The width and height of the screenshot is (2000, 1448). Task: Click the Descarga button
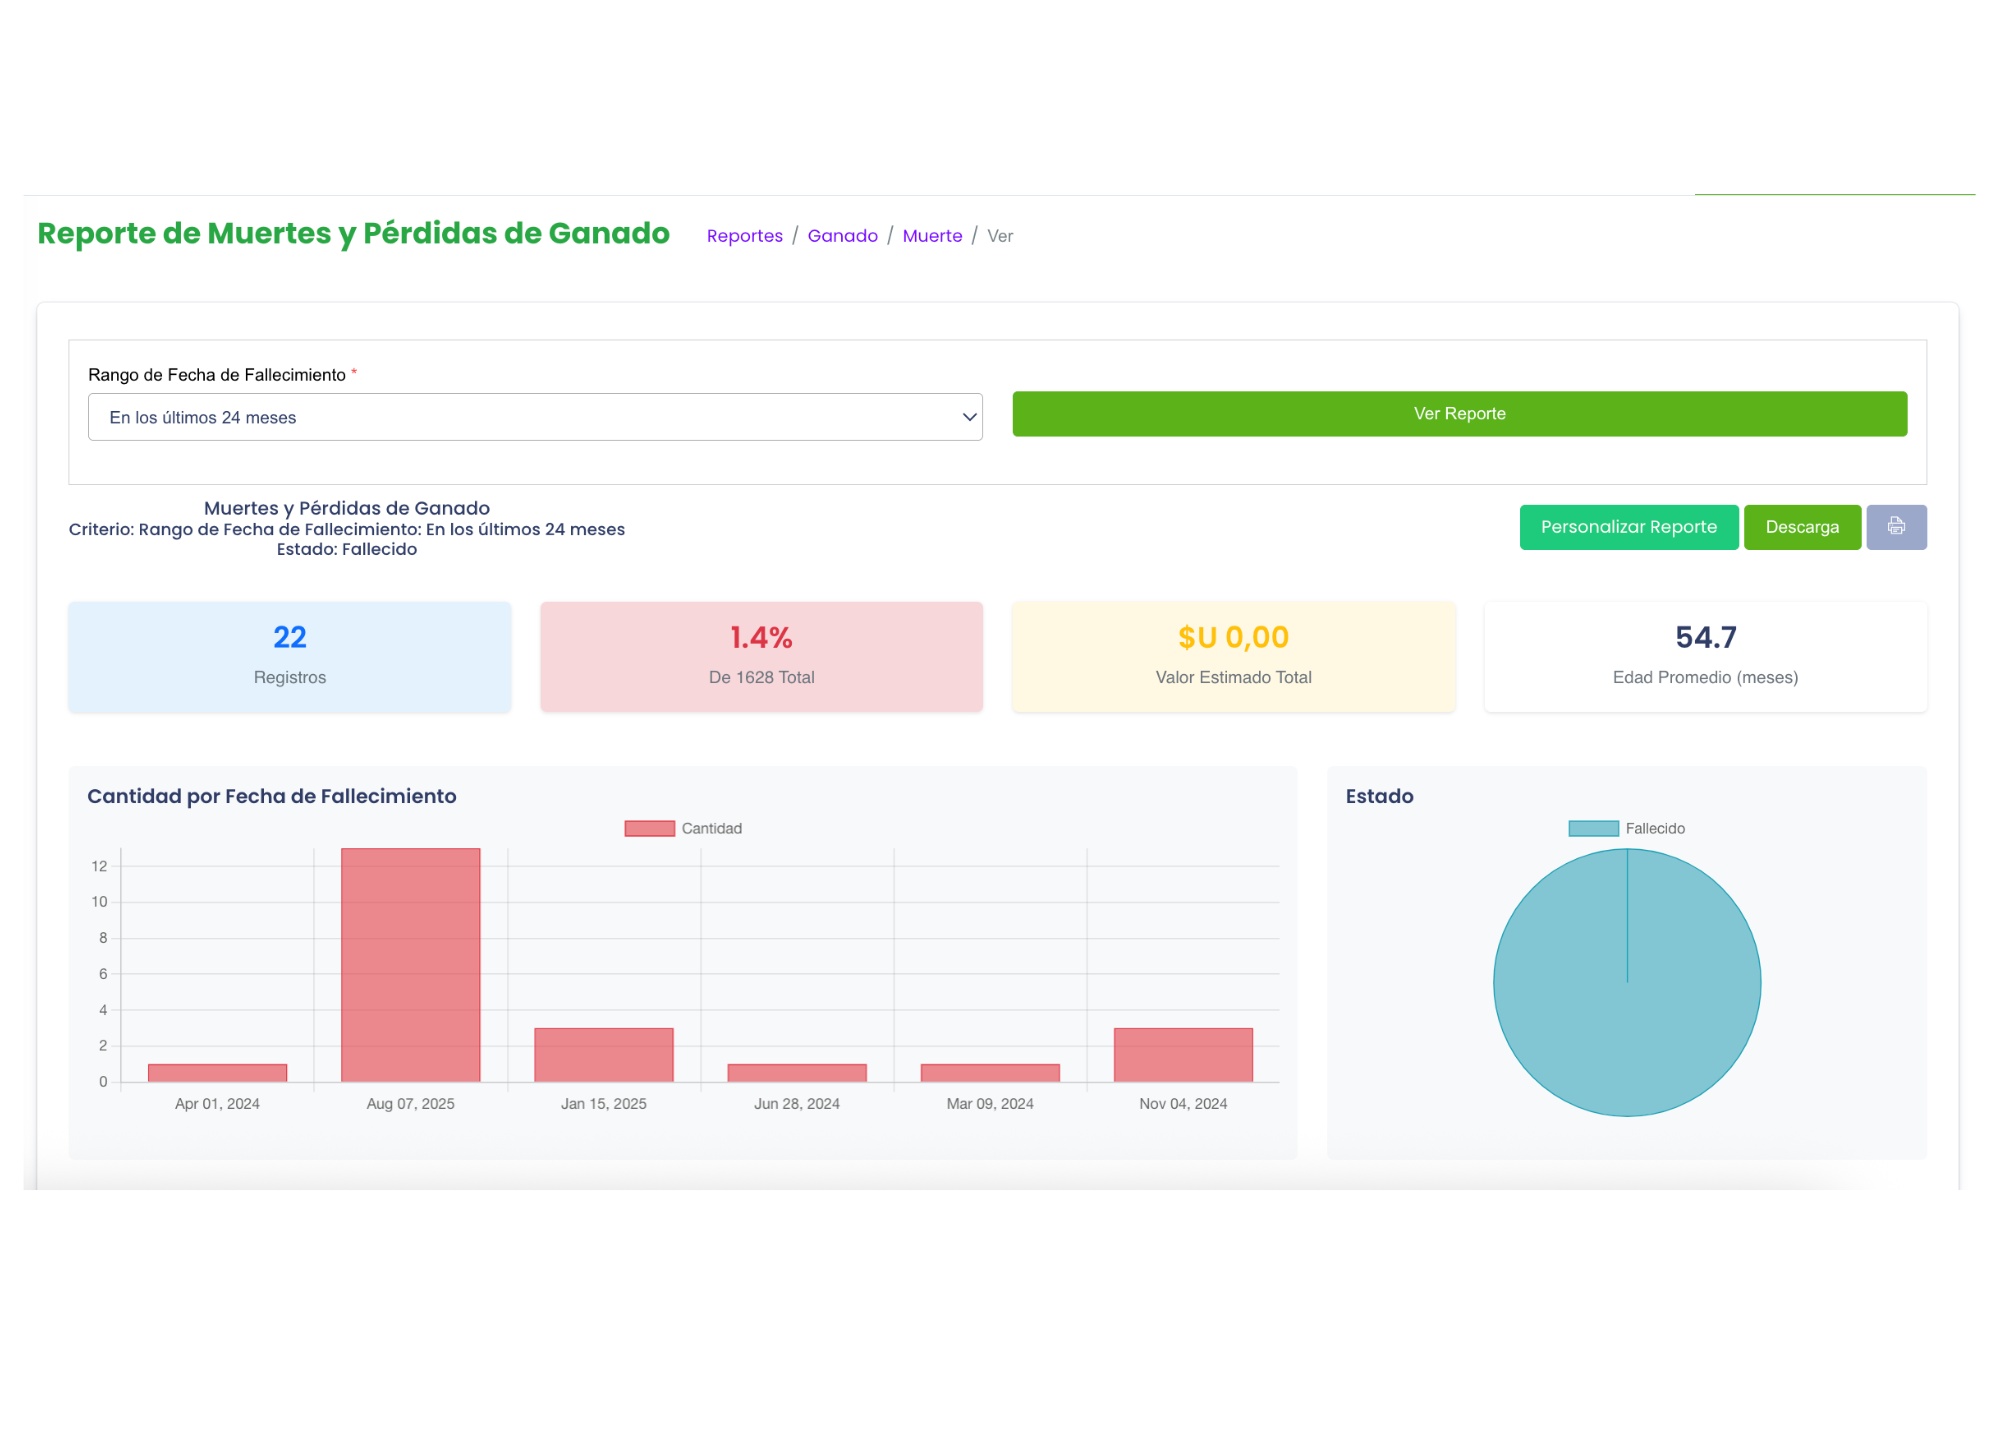[1801, 527]
